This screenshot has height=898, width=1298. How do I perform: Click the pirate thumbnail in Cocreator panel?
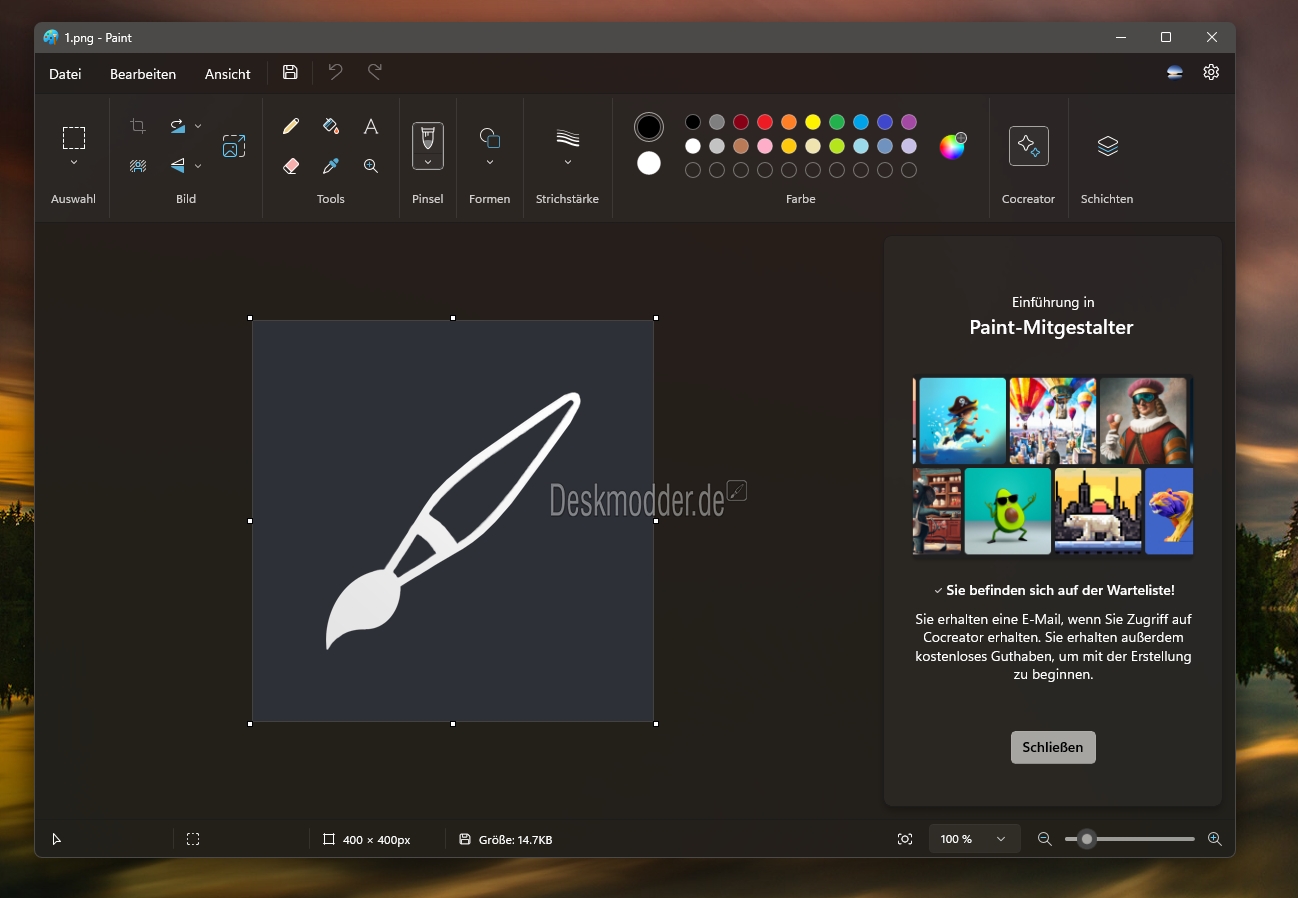point(962,420)
